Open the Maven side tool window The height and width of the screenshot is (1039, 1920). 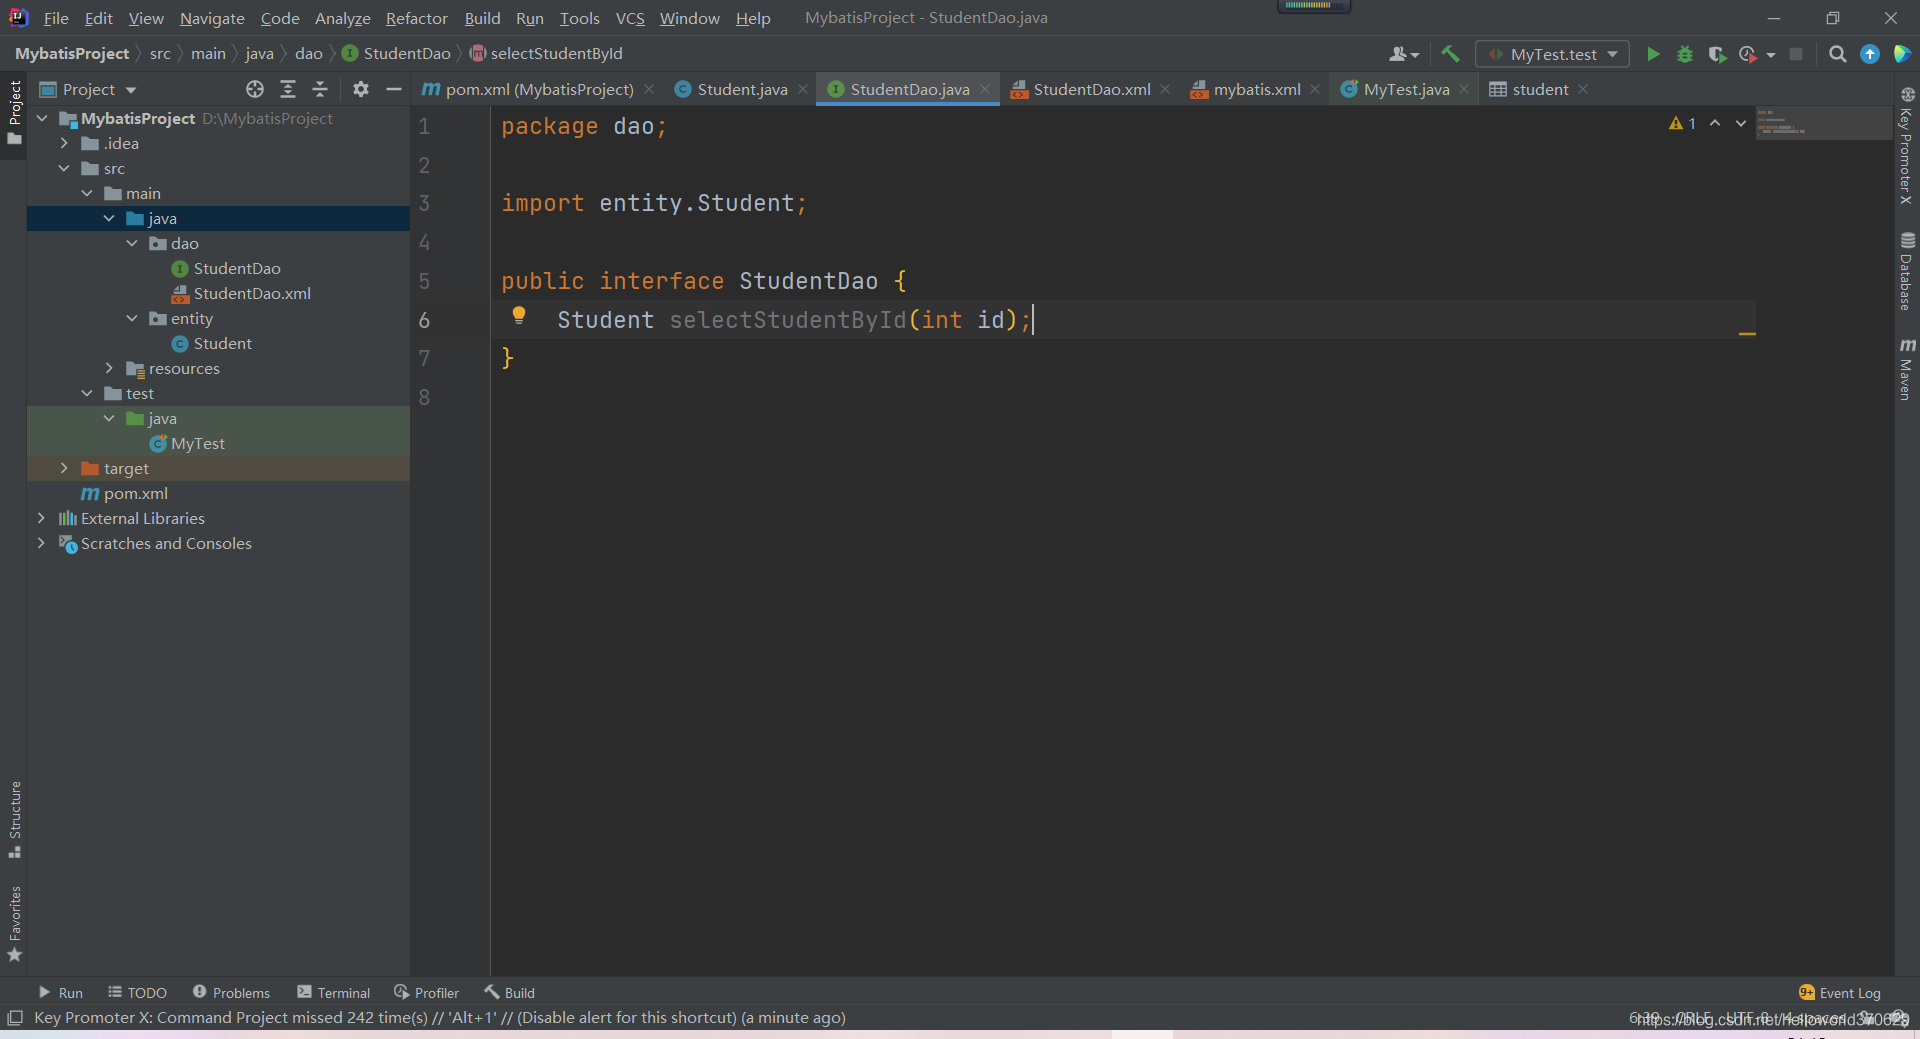point(1907,369)
